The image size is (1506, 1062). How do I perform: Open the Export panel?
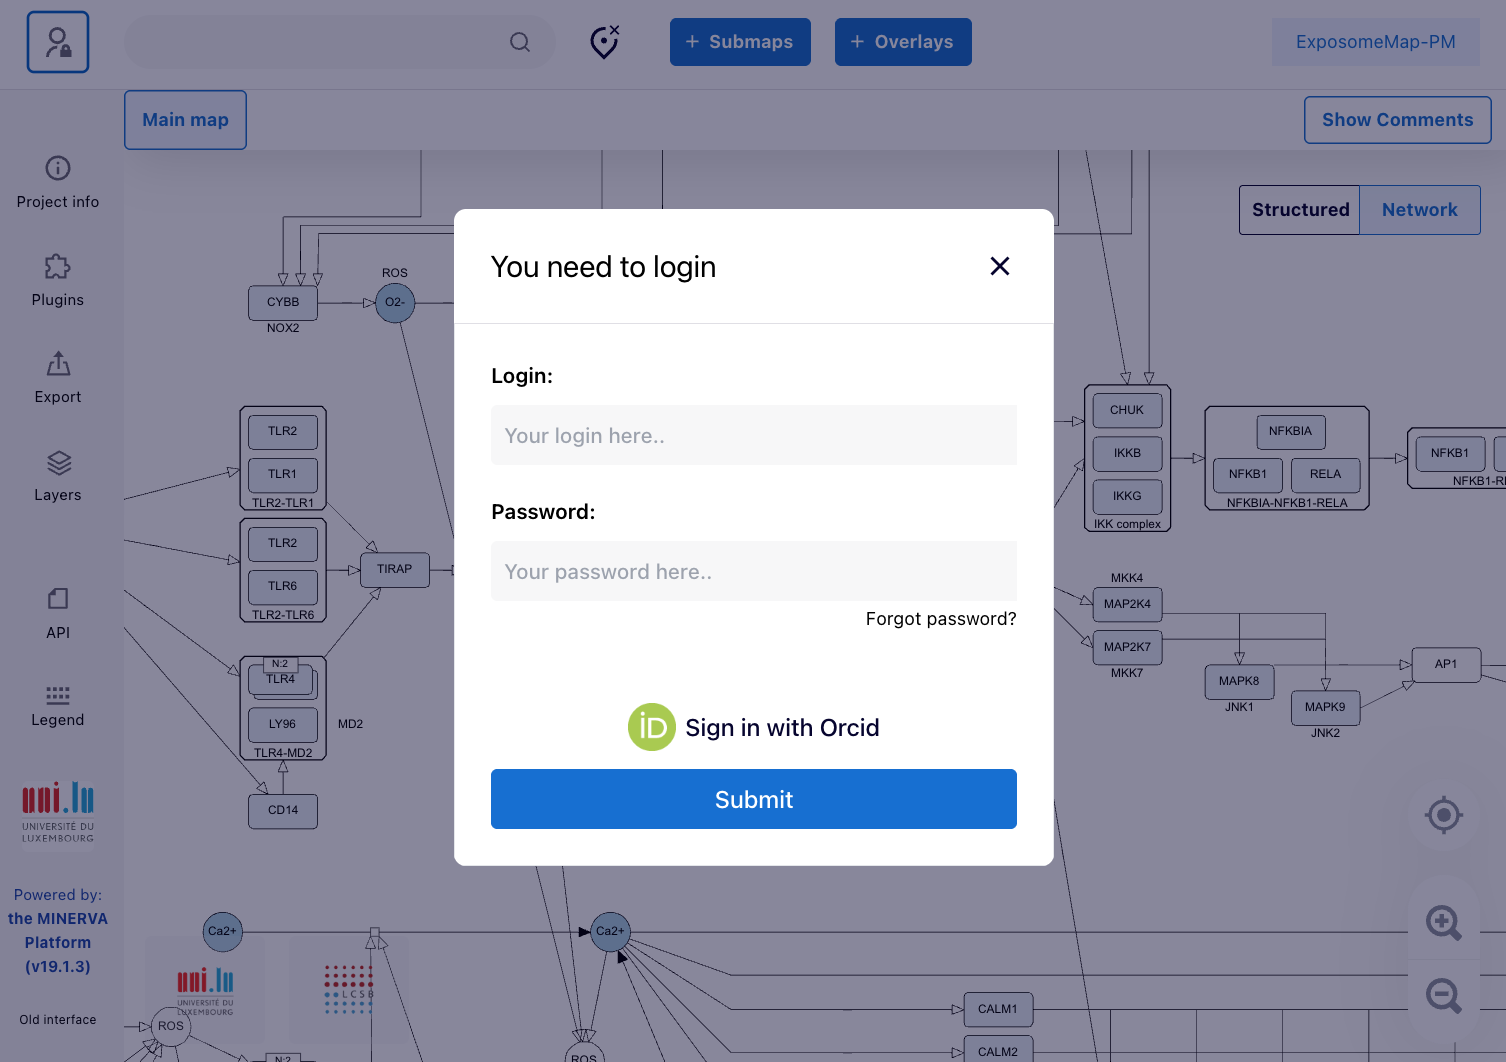click(58, 377)
